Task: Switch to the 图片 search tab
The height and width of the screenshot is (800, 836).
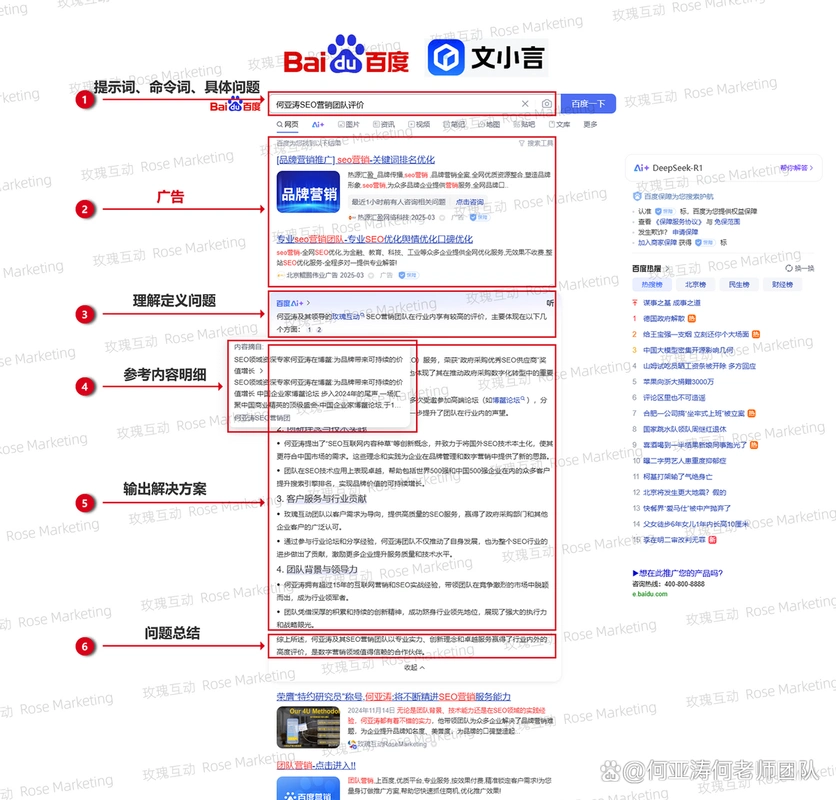Action: click(x=350, y=122)
